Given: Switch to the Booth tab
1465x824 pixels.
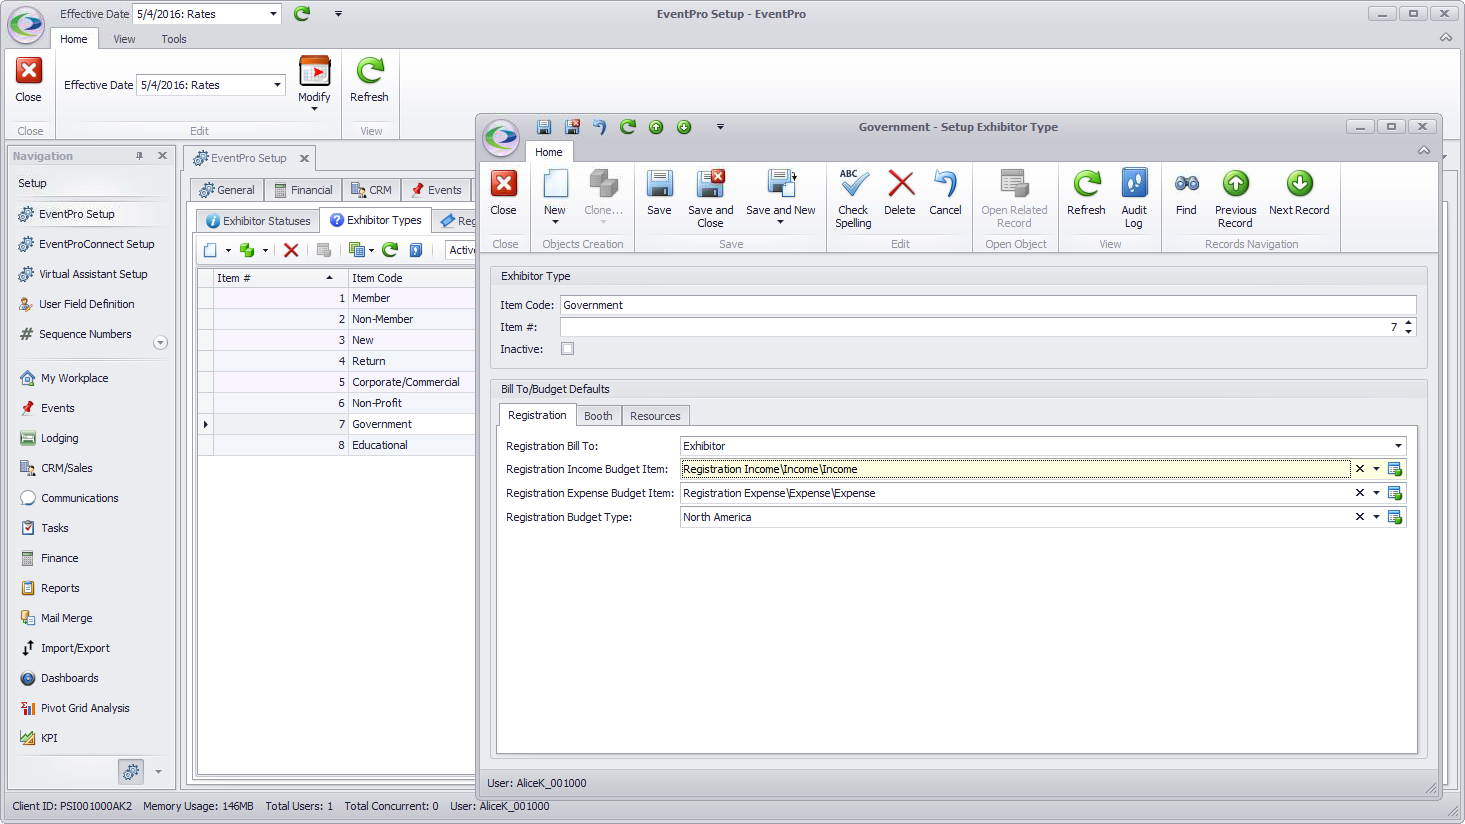Looking at the screenshot, I should 598,416.
